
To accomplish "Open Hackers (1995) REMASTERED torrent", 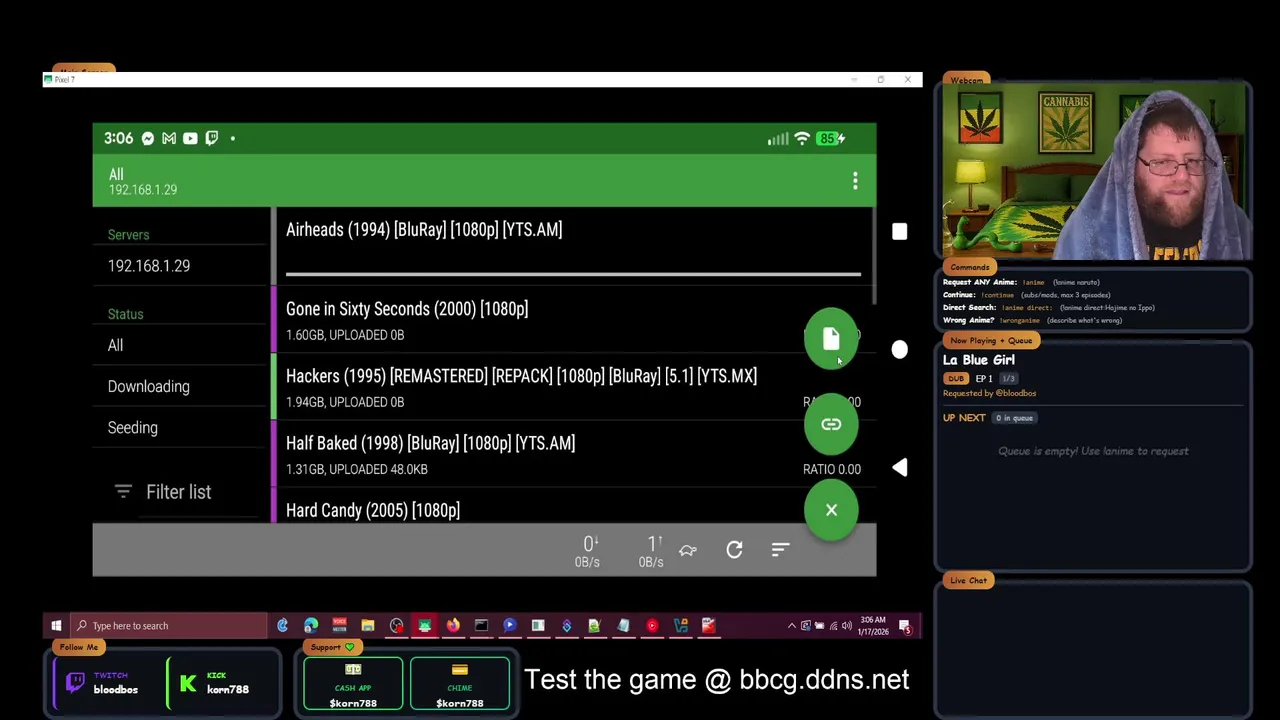I will pyautogui.click(x=573, y=387).
